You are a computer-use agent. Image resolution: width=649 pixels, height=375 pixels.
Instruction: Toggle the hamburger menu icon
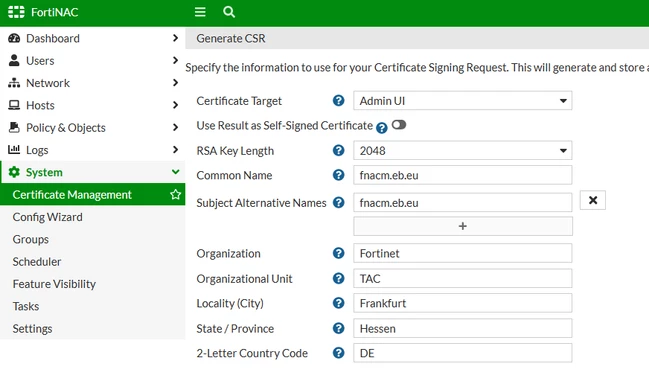pyautogui.click(x=200, y=12)
